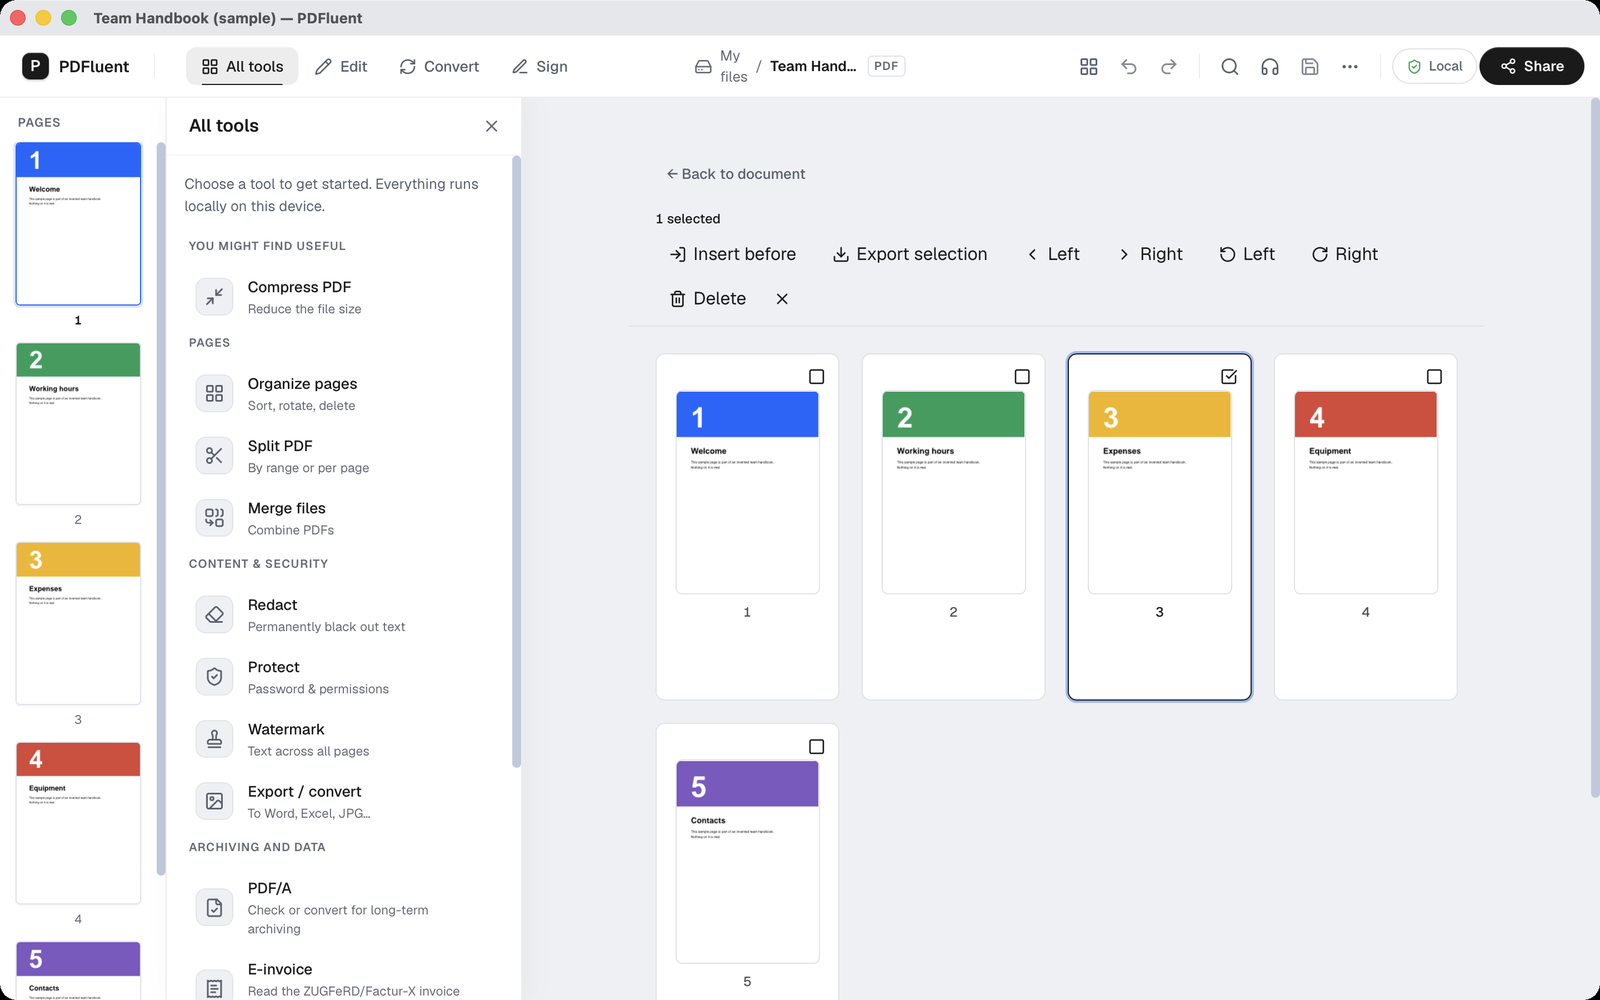This screenshot has height=1000, width=1600.
Task: Click the Compress PDF tool icon
Action: 214,297
